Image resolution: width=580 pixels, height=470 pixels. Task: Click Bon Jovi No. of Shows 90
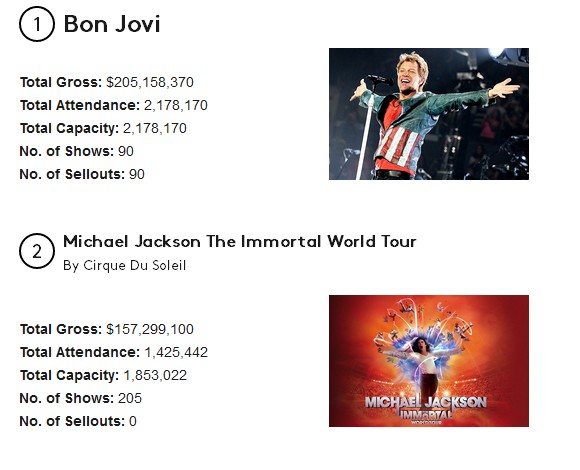77,151
